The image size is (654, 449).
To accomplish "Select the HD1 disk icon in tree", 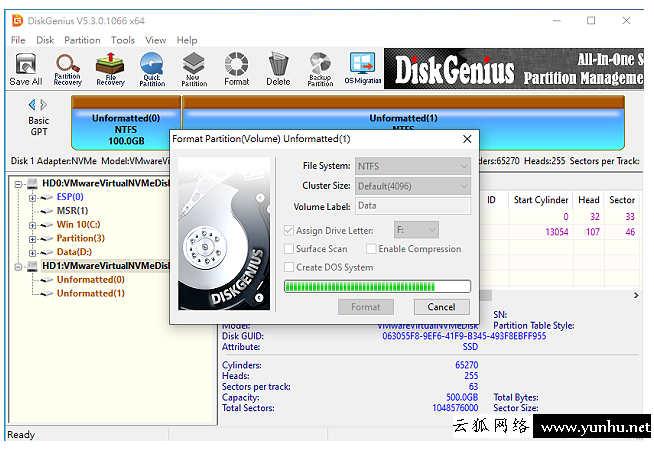I will (x=32, y=266).
